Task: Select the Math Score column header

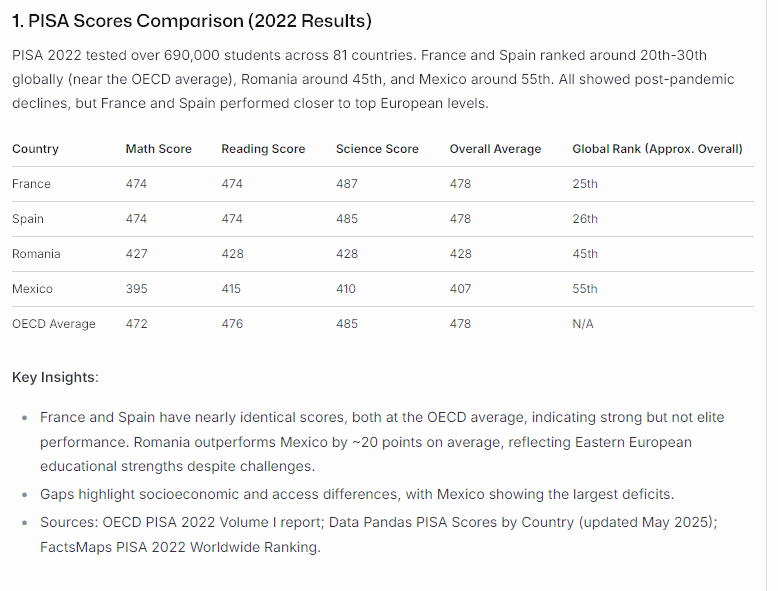Action: (x=158, y=149)
